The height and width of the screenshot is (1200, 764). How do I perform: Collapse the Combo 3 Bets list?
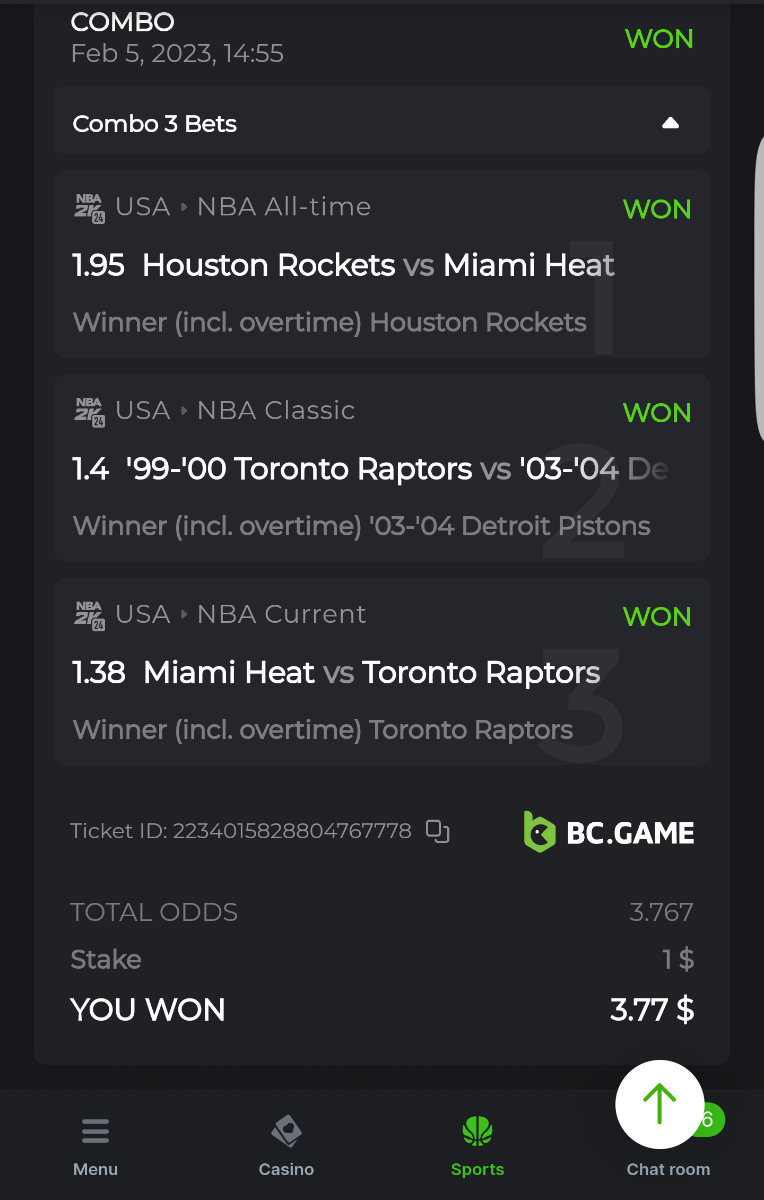(x=671, y=124)
